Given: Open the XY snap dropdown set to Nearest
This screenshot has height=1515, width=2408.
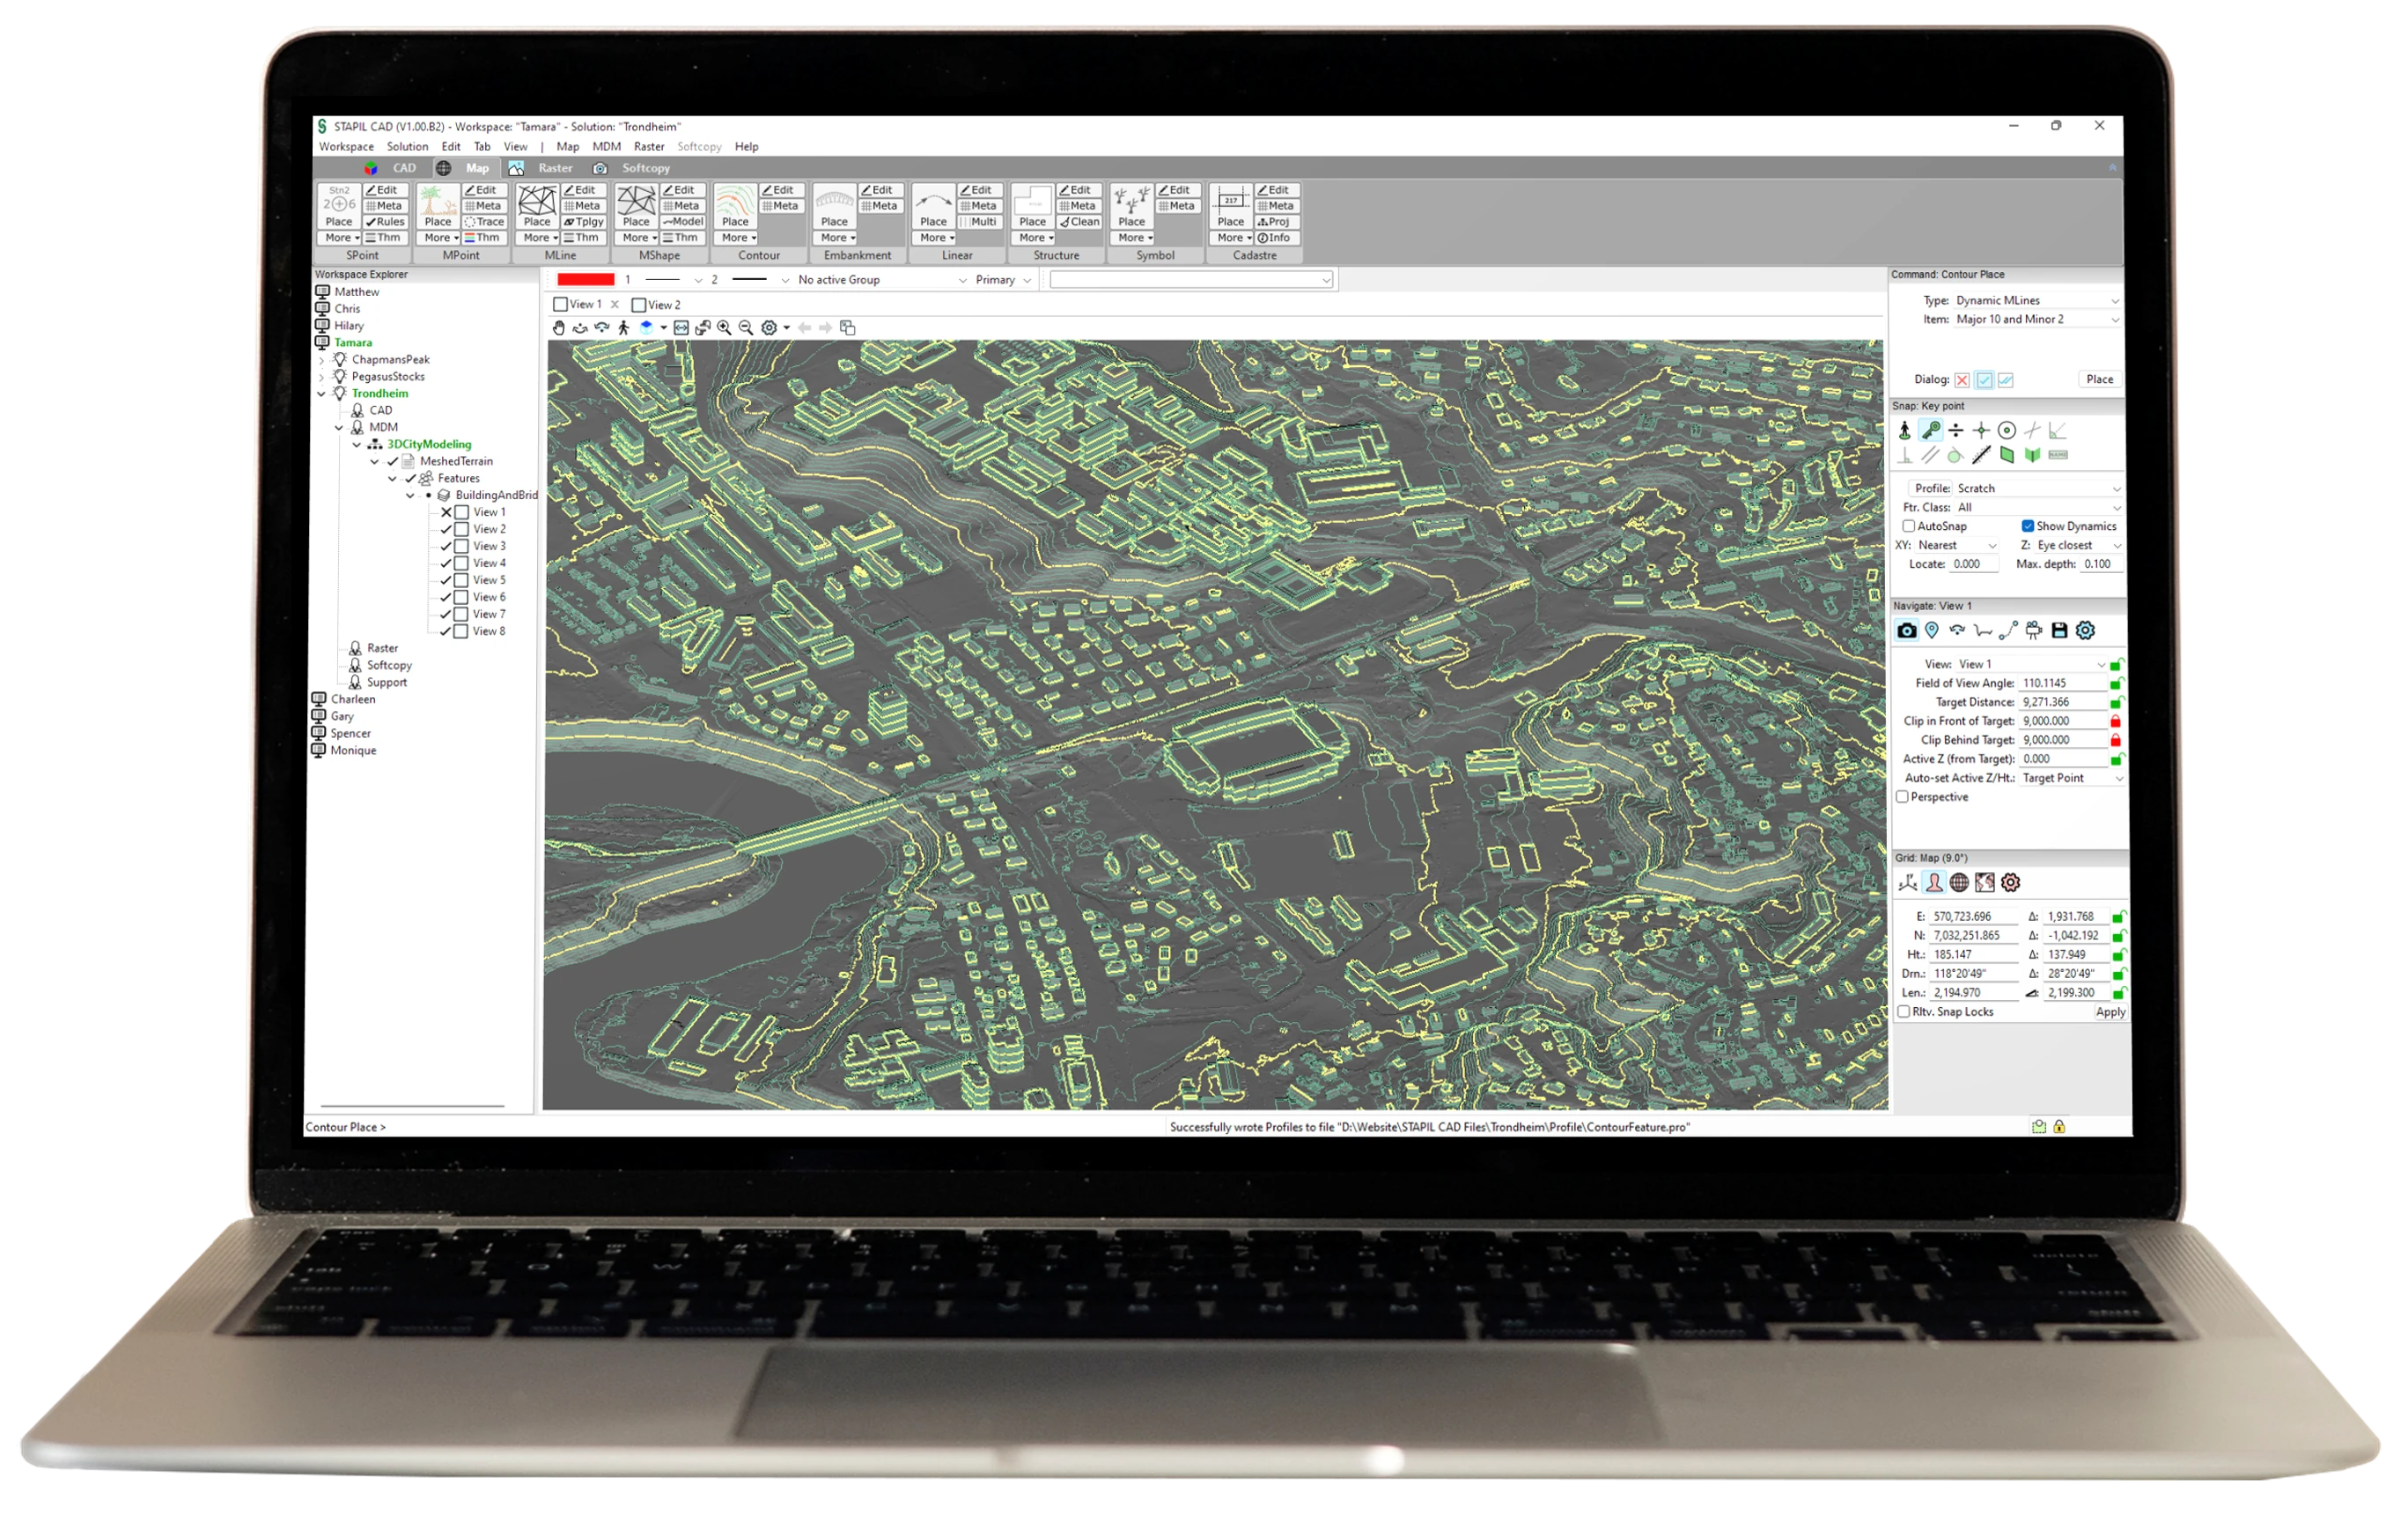Looking at the screenshot, I should pos(1957,546).
